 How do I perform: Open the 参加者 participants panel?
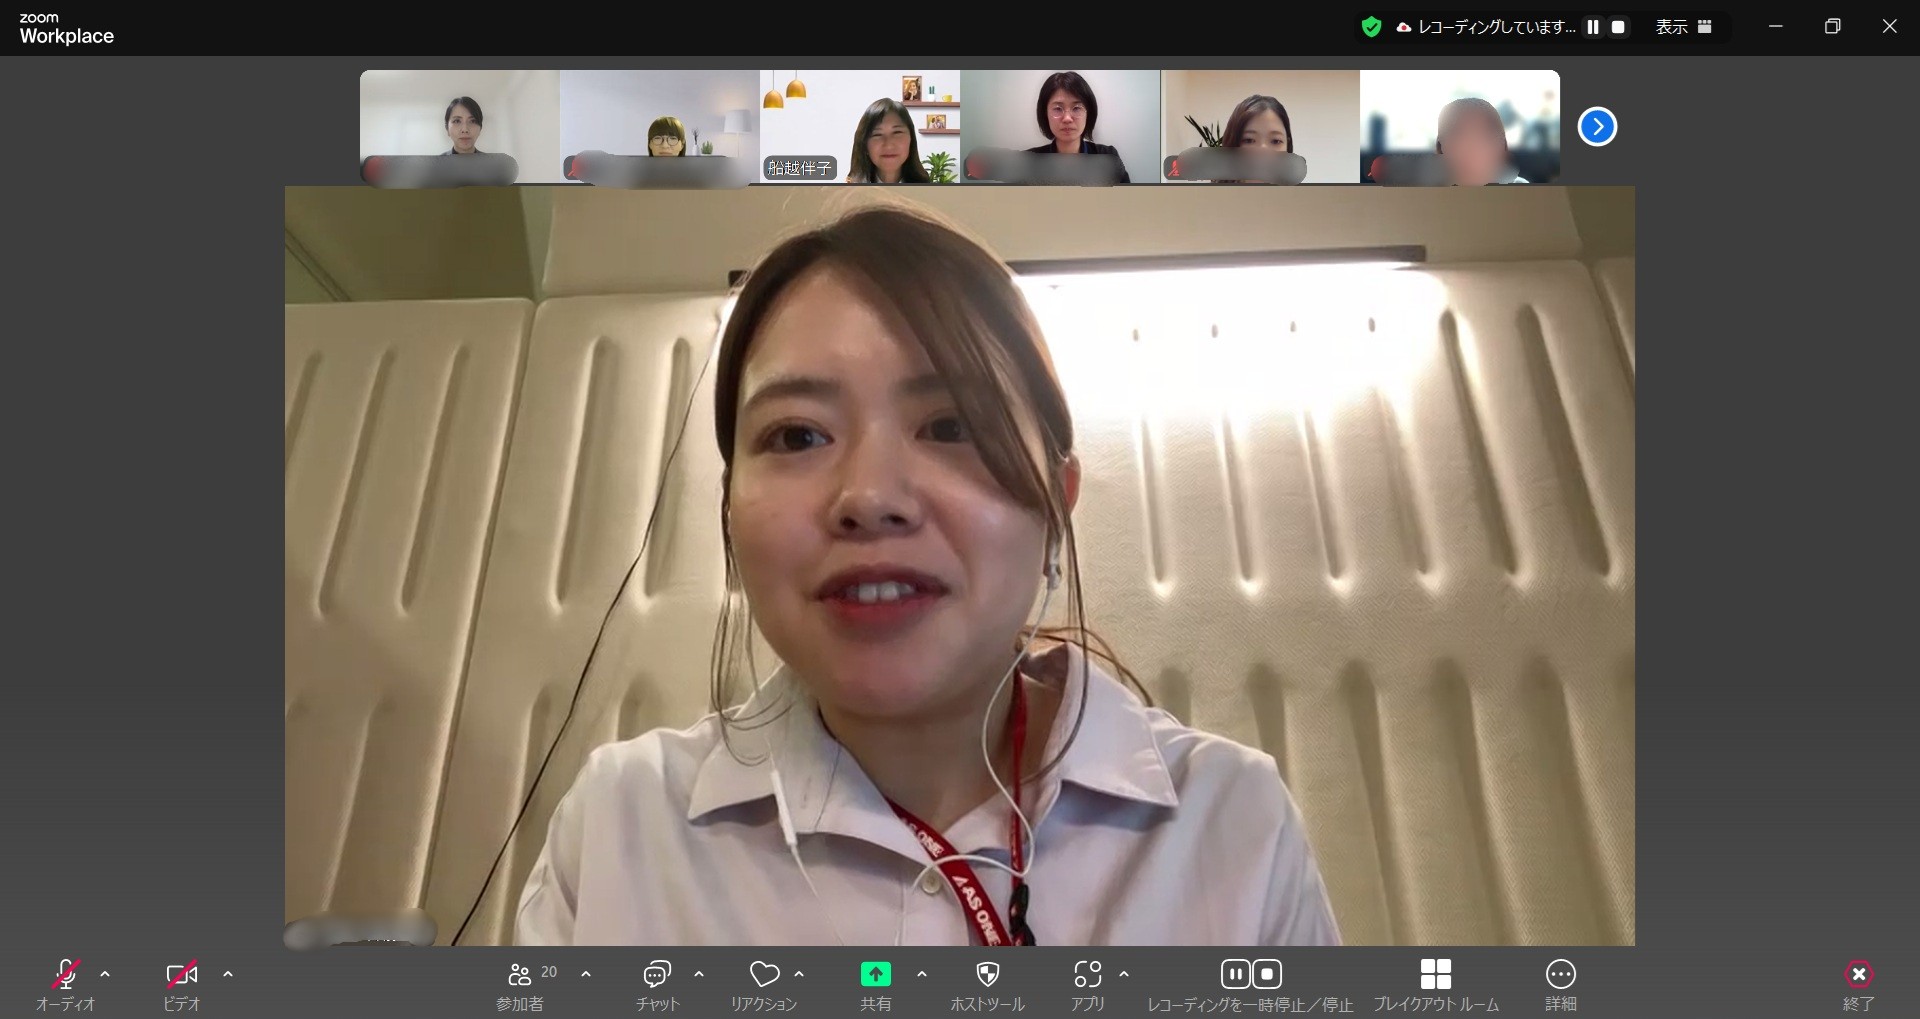click(520, 975)
